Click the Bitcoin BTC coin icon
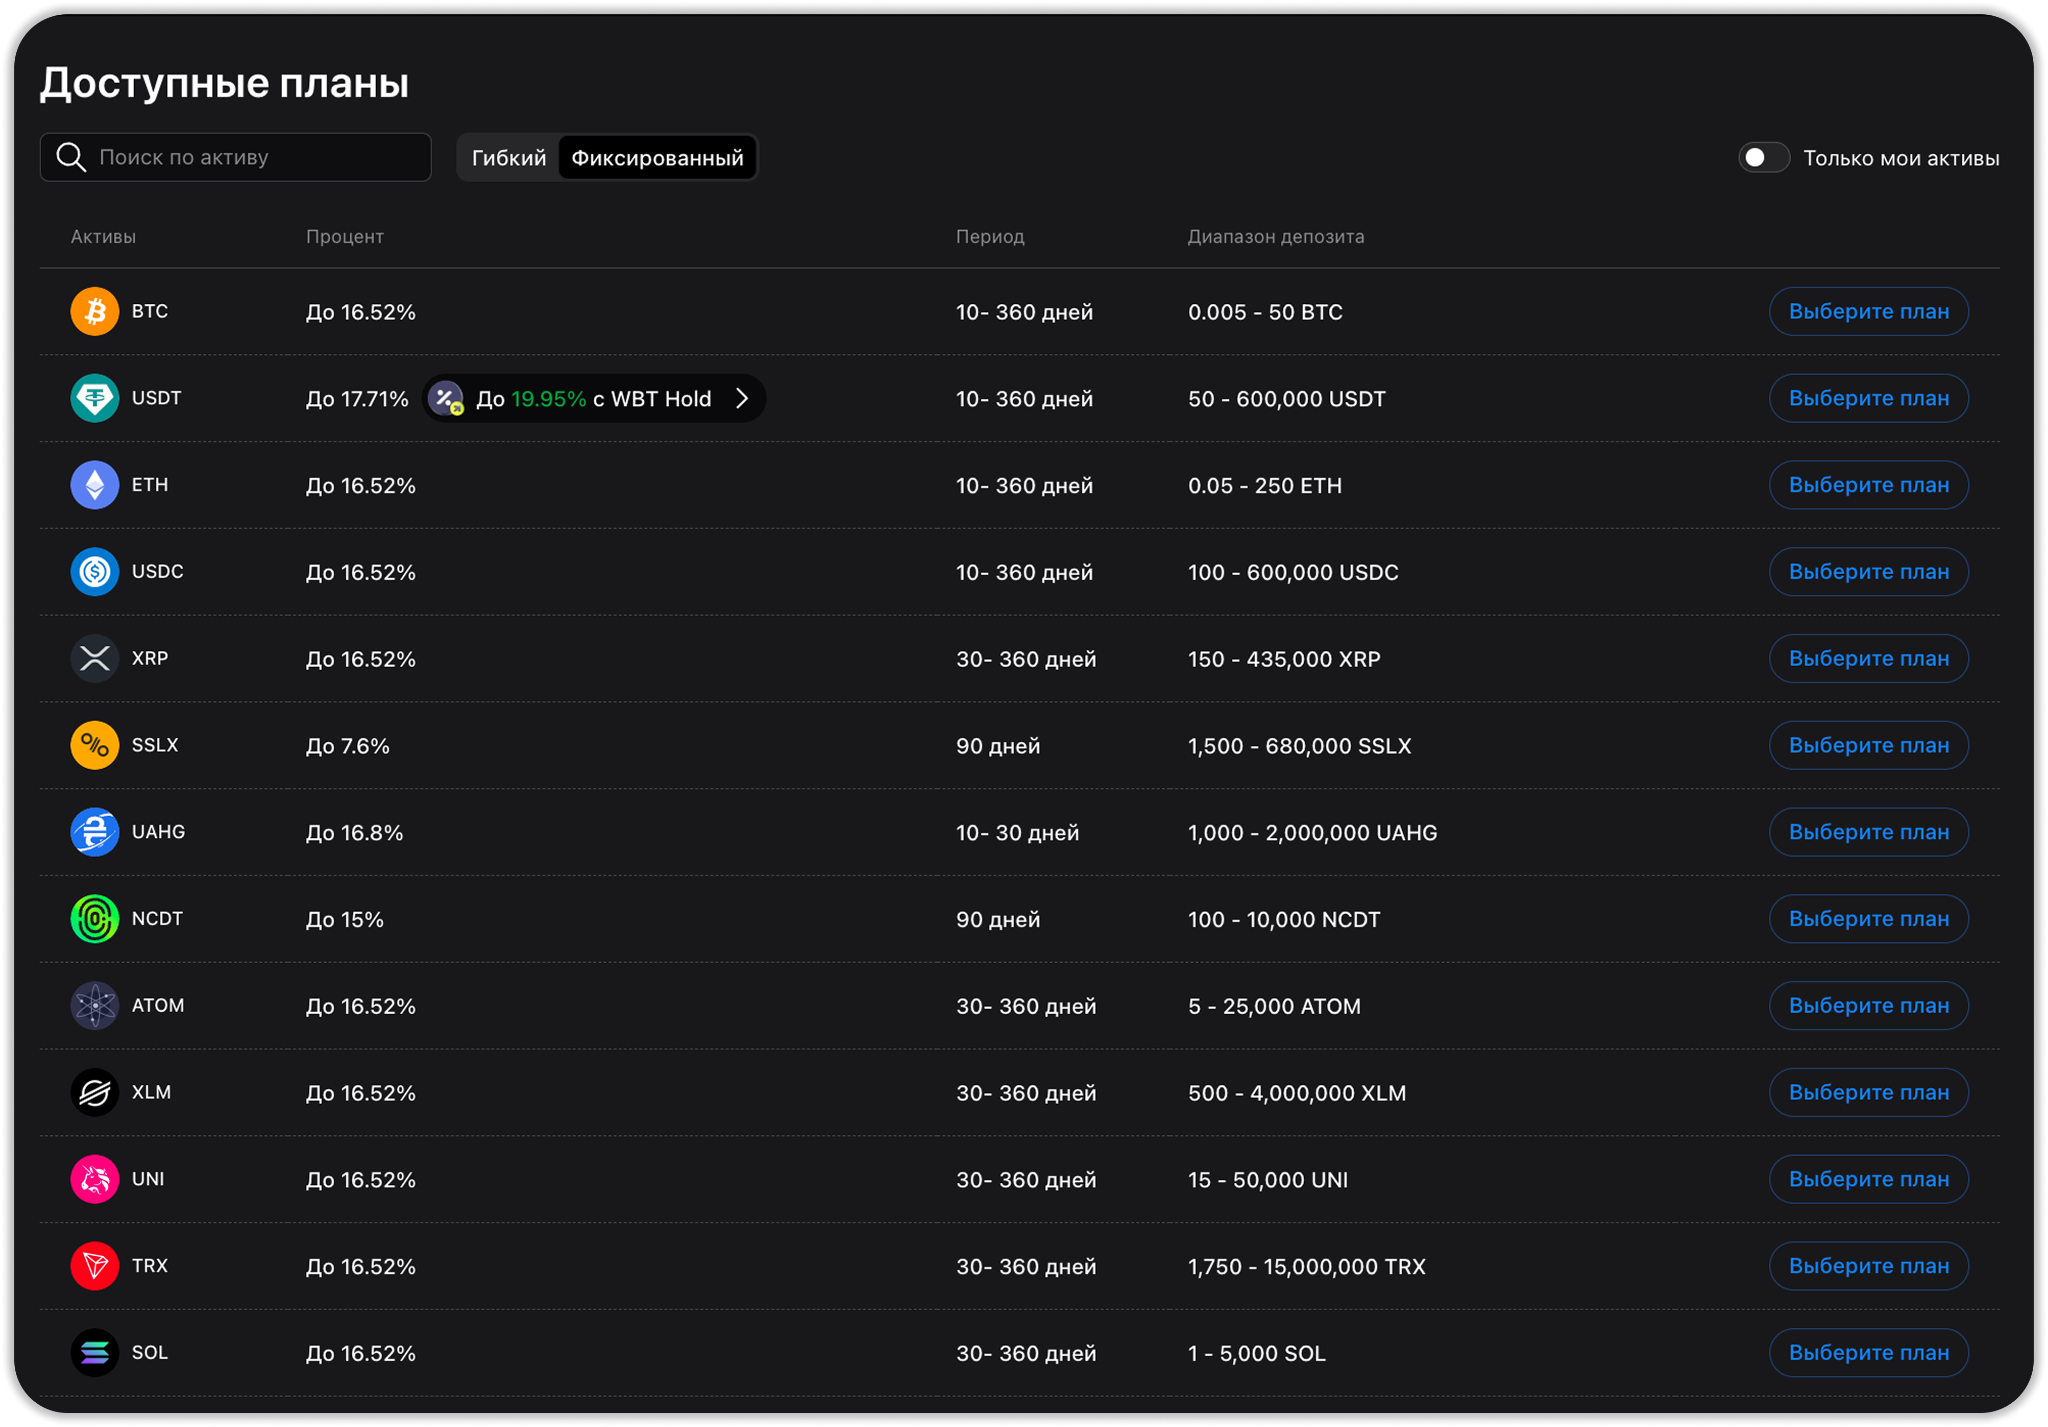The width and height of the screenshot is (2048, 1427). point(95,312)
